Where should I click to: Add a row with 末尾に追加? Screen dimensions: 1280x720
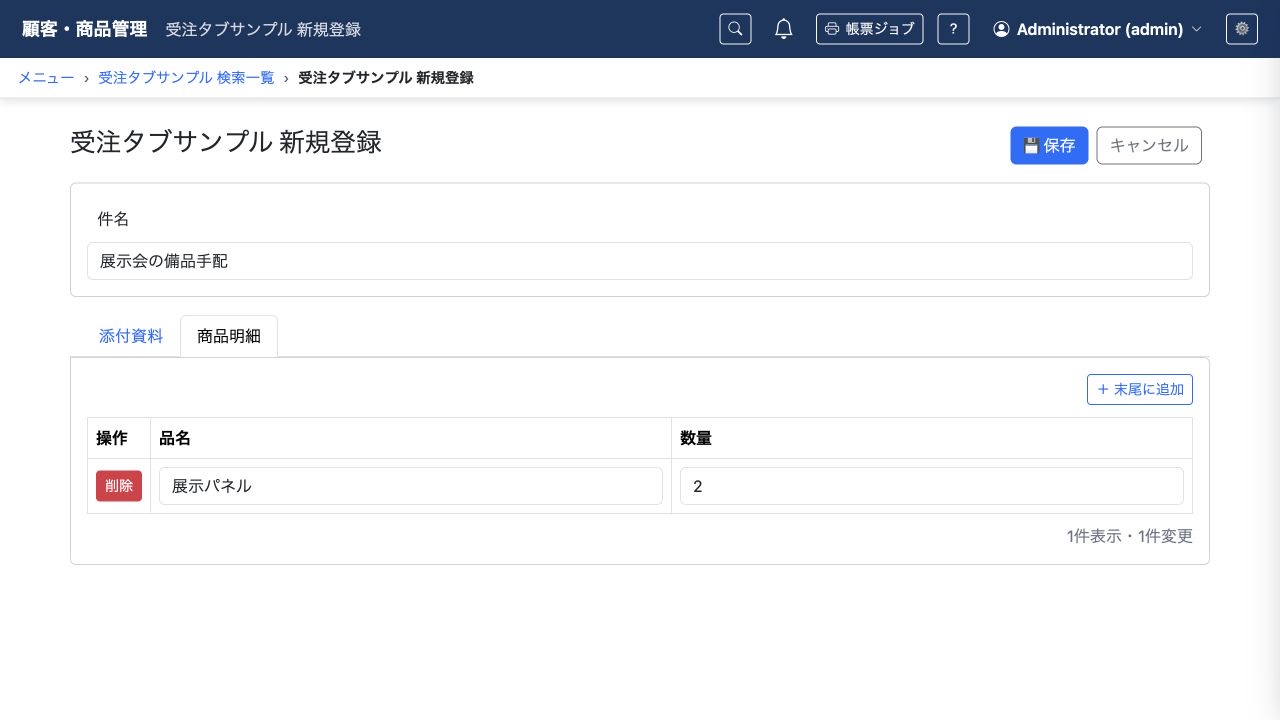coord(1140,389)
